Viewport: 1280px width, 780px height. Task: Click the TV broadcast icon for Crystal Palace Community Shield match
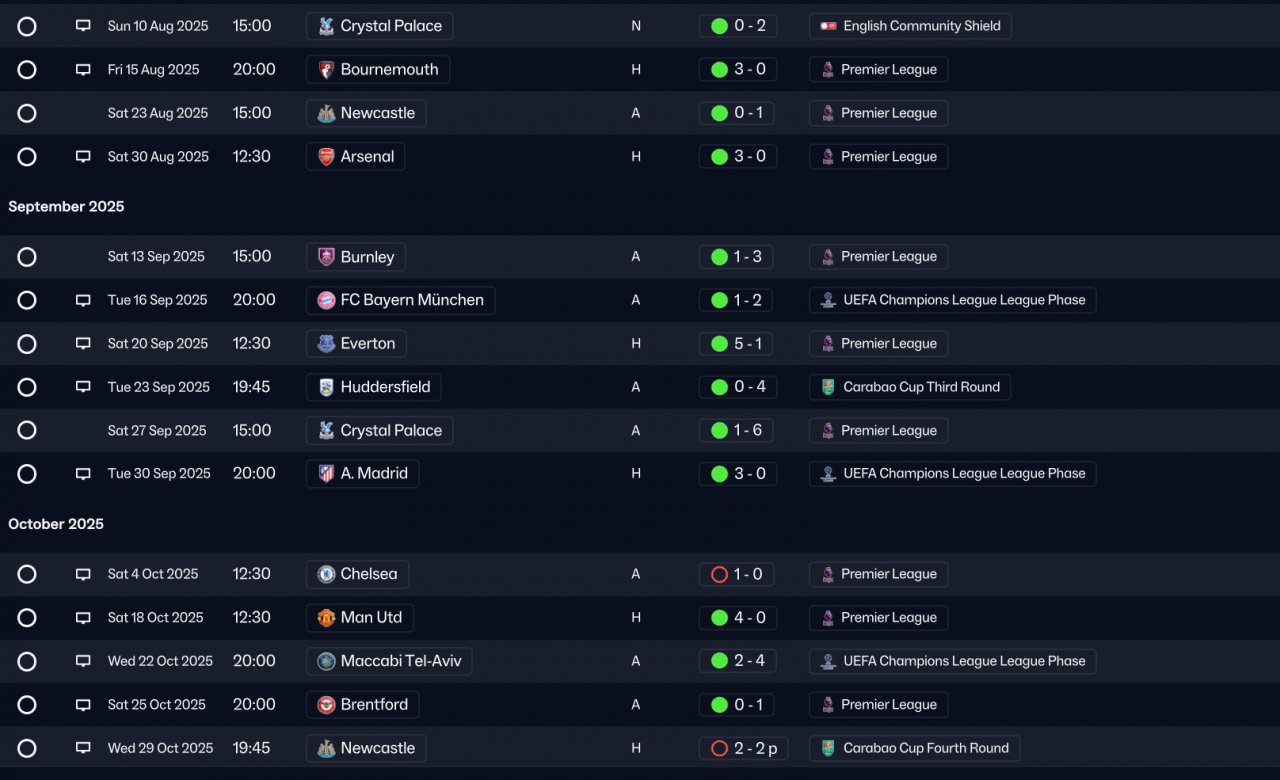coord(83,26)
